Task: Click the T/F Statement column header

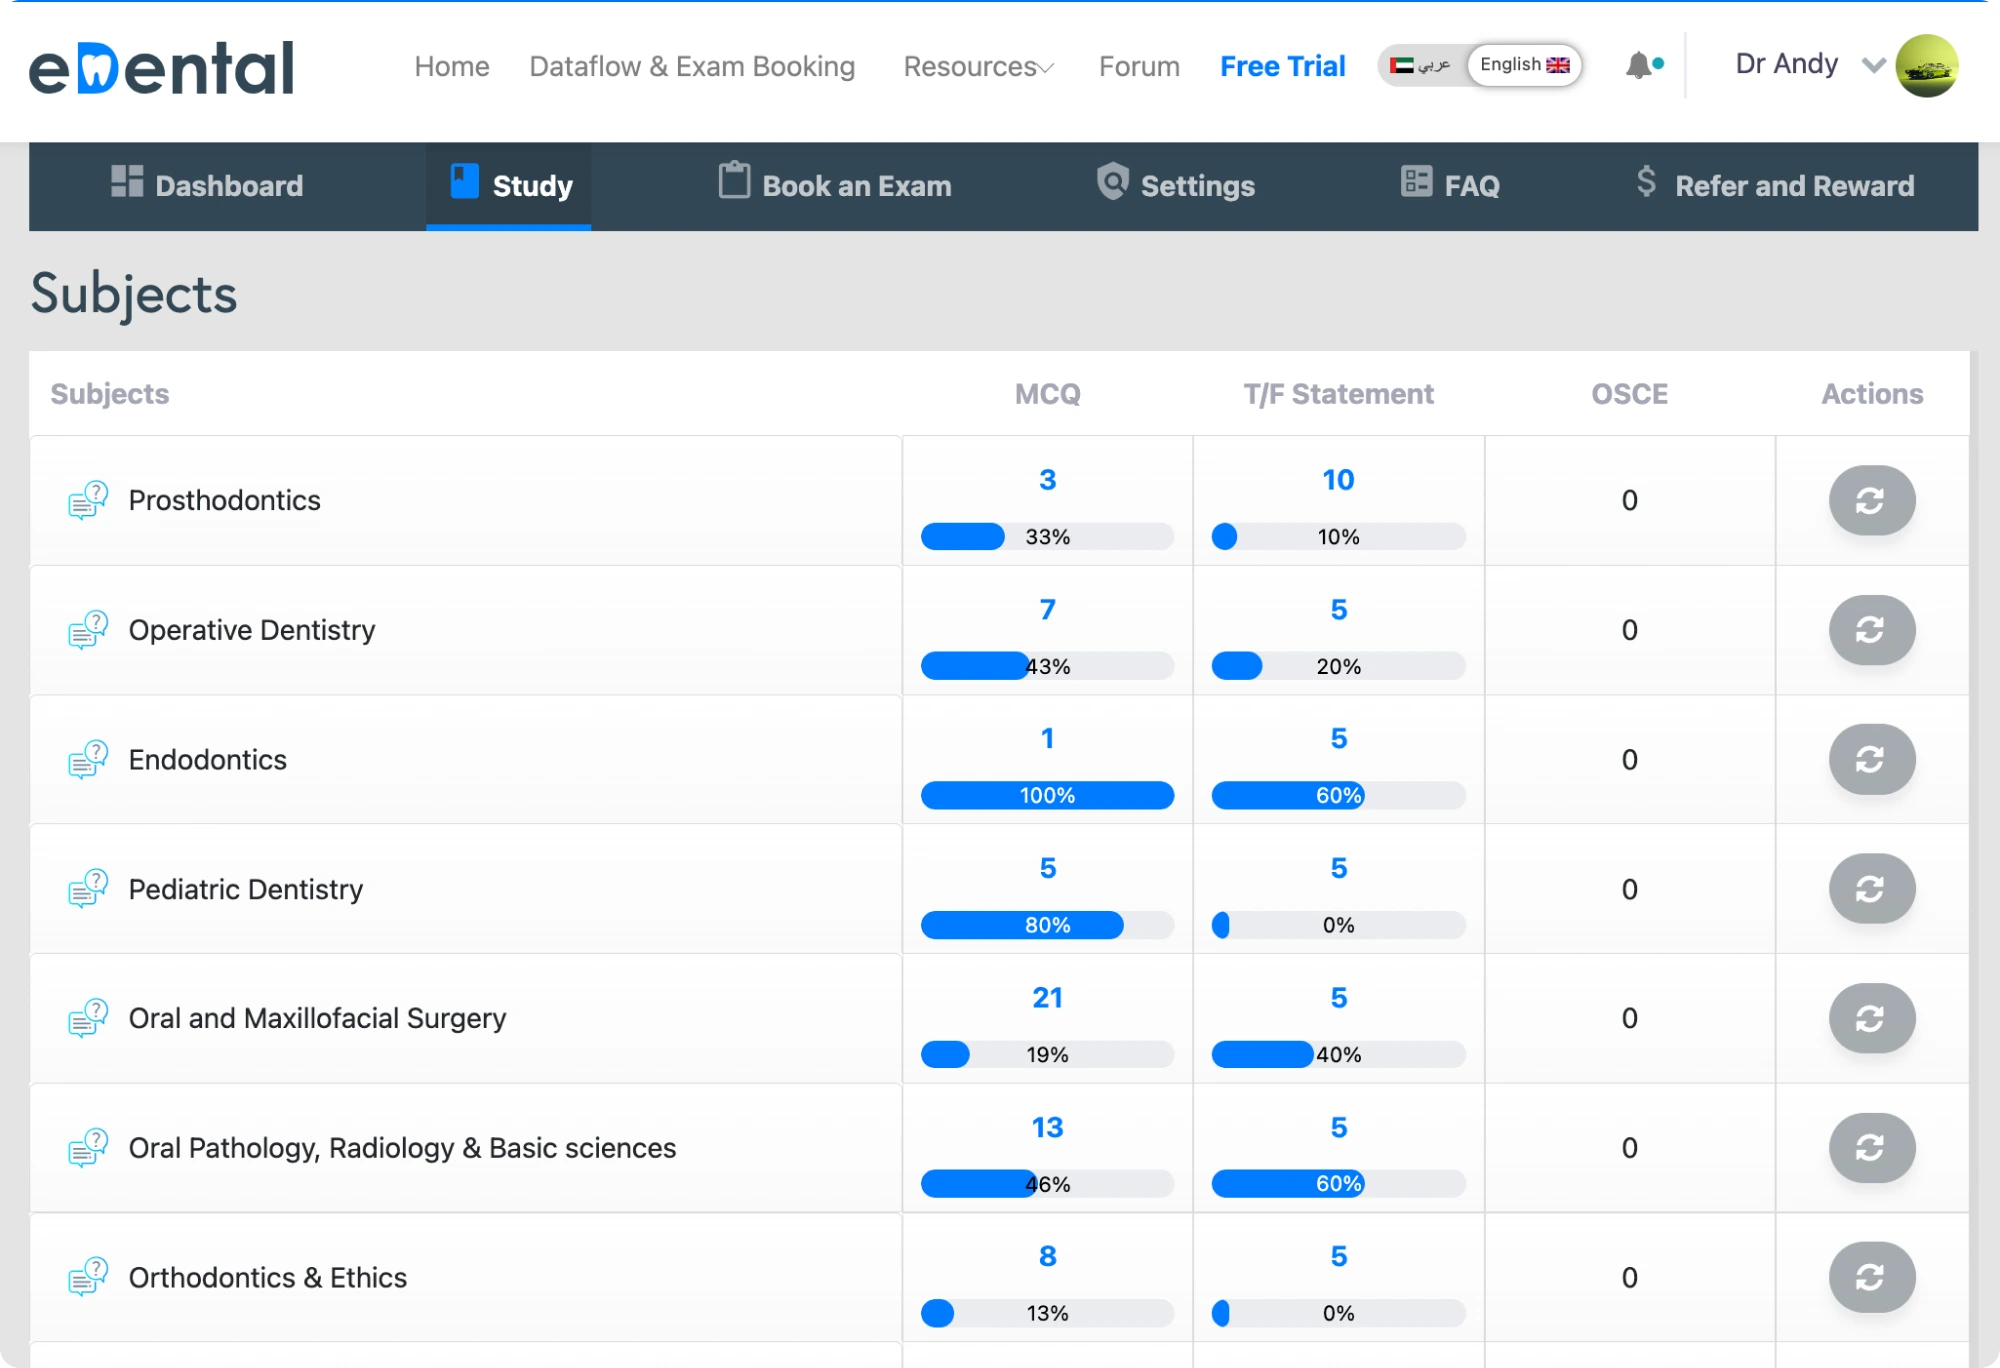Action: point(1338,394)
